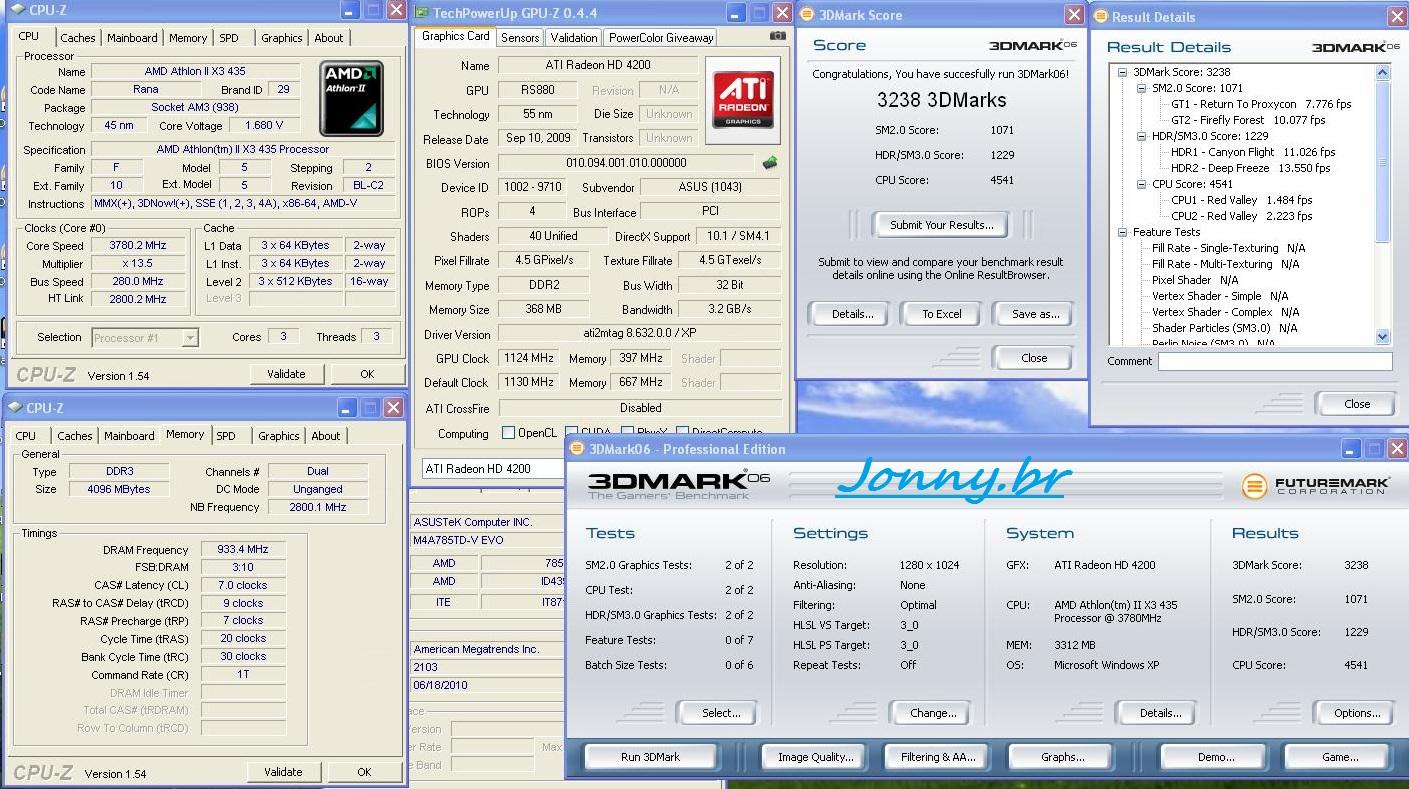1409x789 pixels.
Task: Select GT2 - Firefly Forest result row
Action: [1248, 120]
